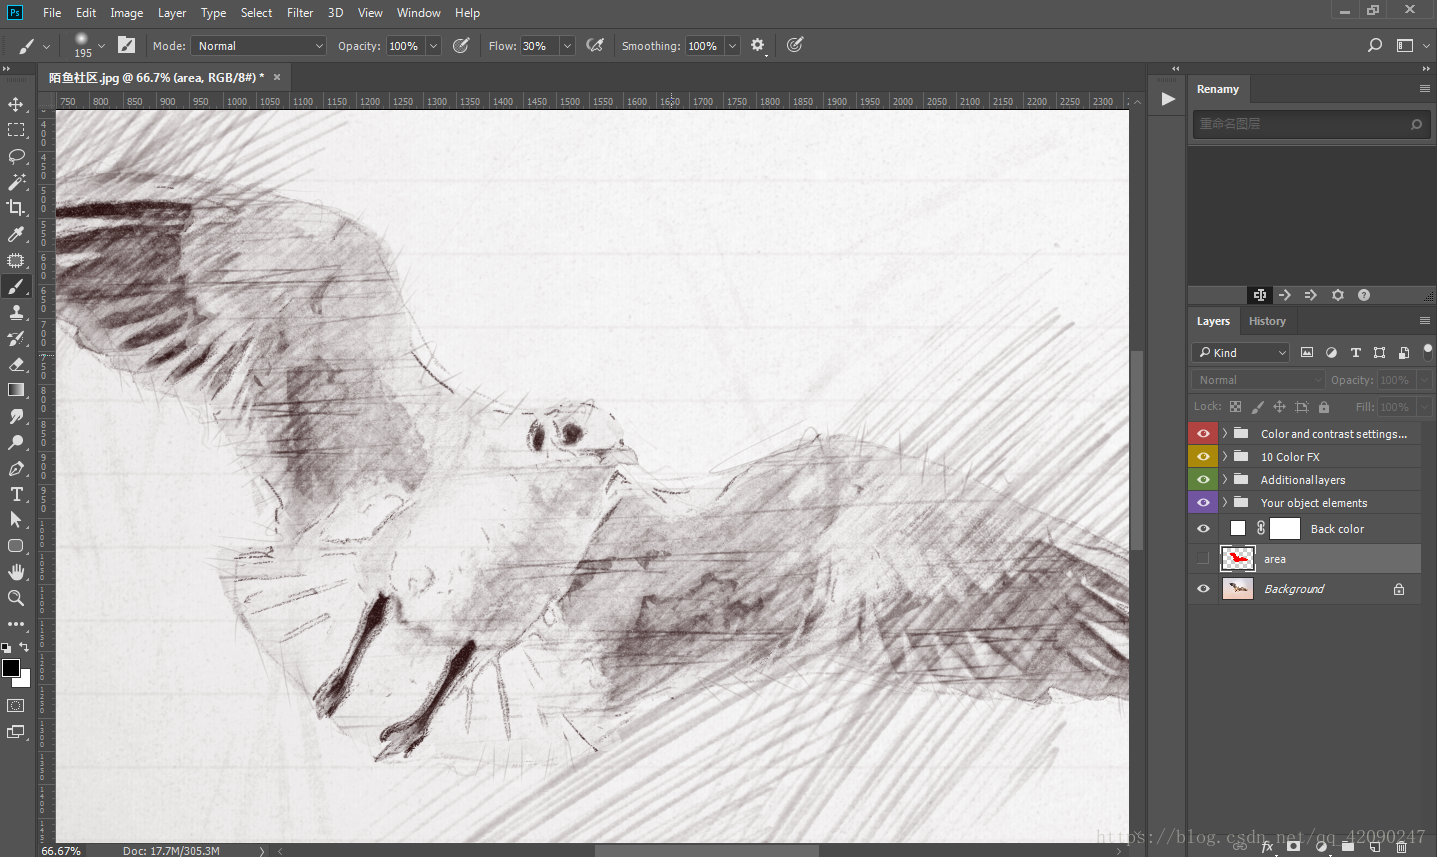Enable airbrush-style build-up effects
Image resolution: width=1437 pixels, height=857 pixels.
(x=595, y=45)
